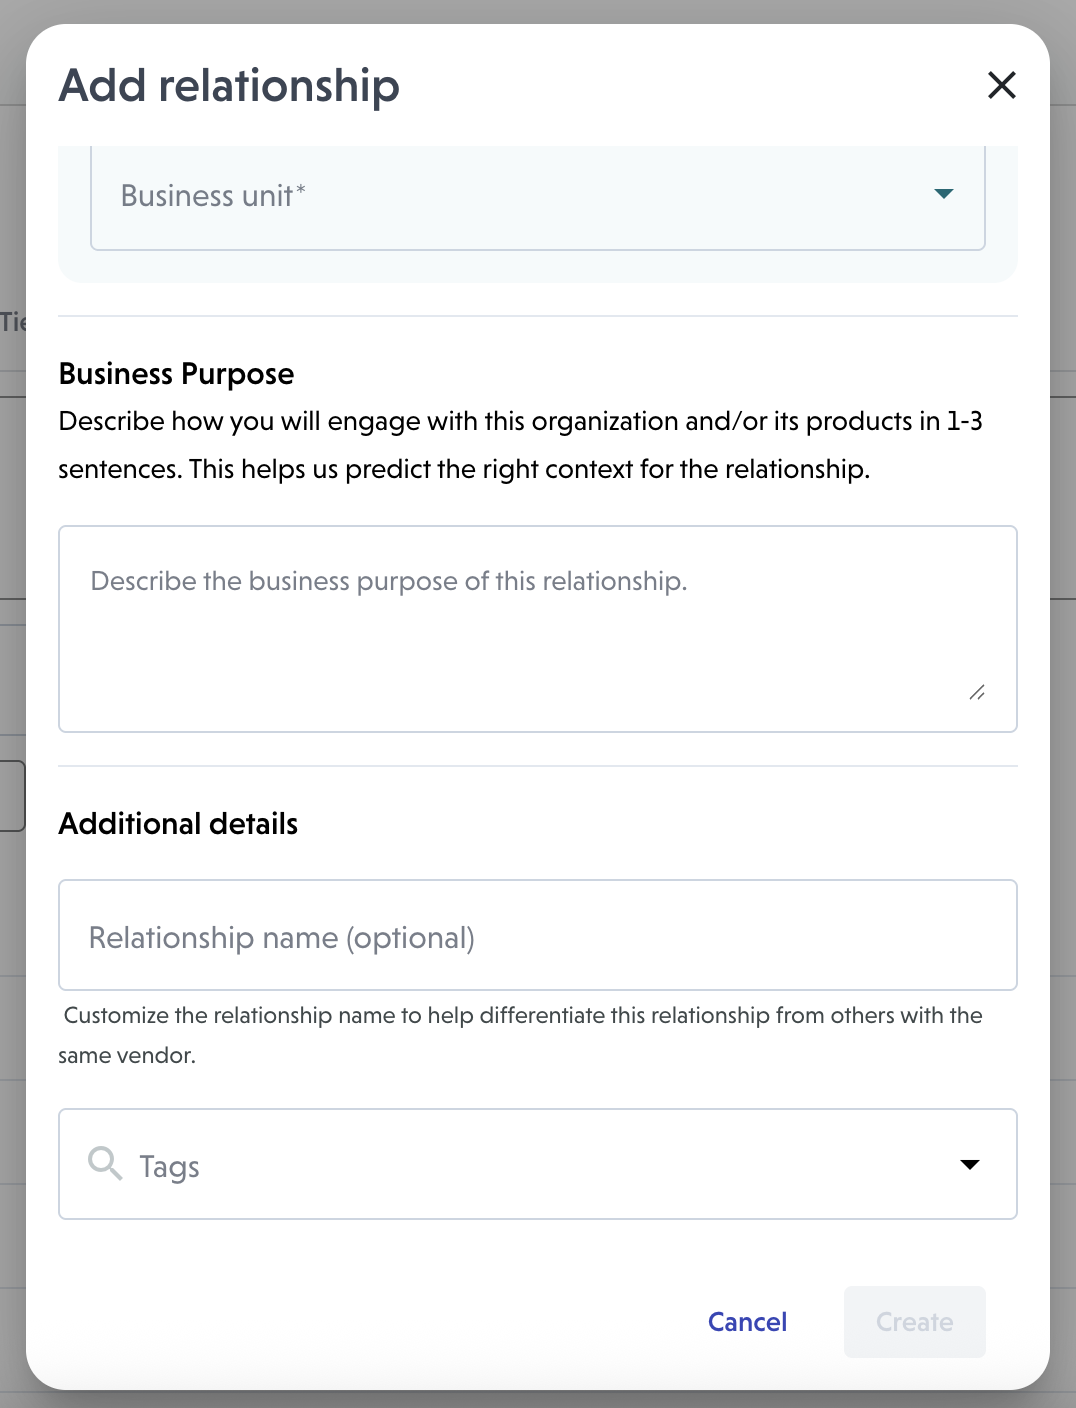Click the divider line above Additional details
Image resolution: width=1076 pixels, height=1408 pixels.
(537, 766)
